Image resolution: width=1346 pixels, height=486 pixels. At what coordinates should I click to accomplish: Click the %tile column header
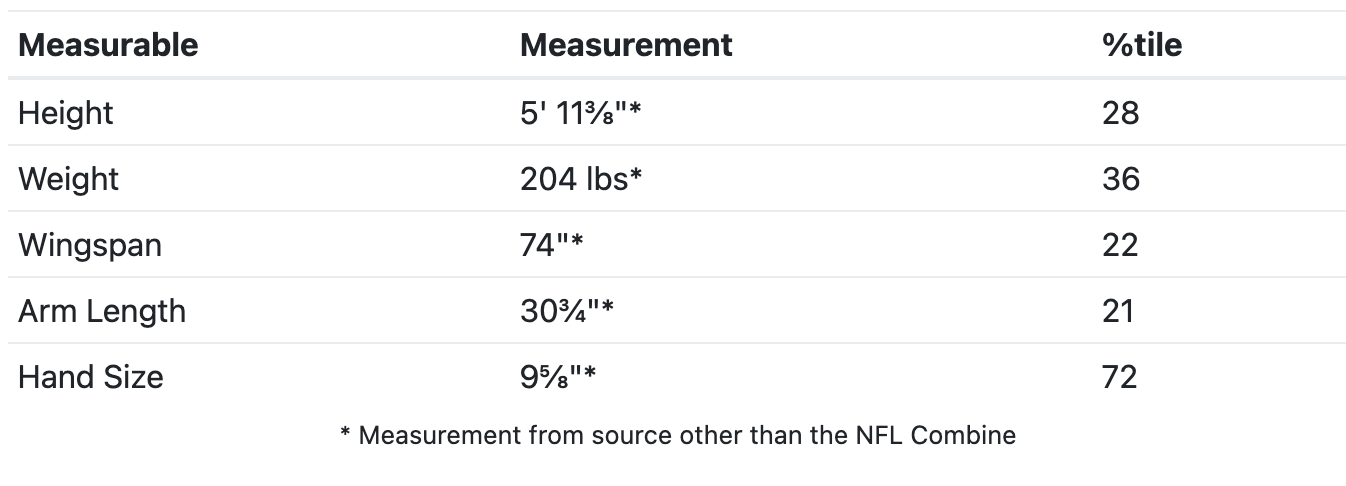[1141, 45]
